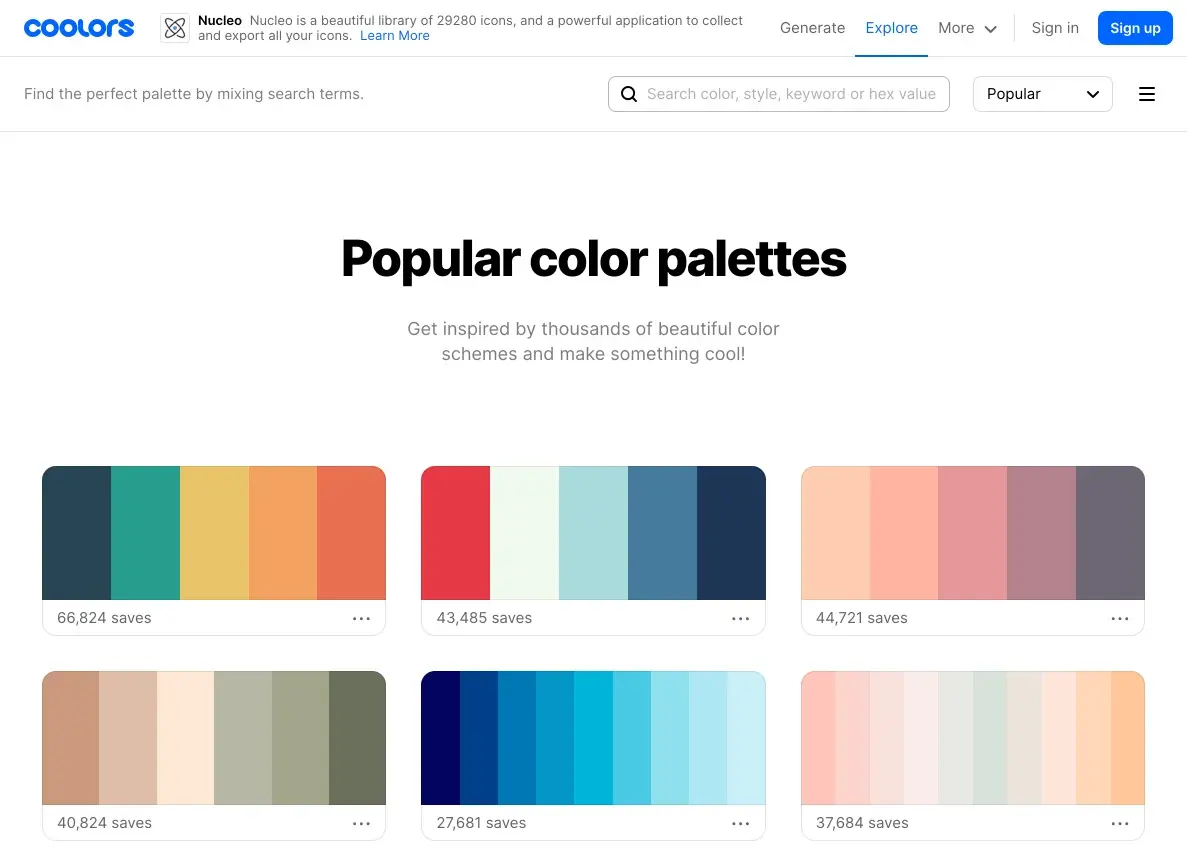Open options for 27,681 saves palette
The width and height of the screenshot is (1187, 861).
point(740,823)
